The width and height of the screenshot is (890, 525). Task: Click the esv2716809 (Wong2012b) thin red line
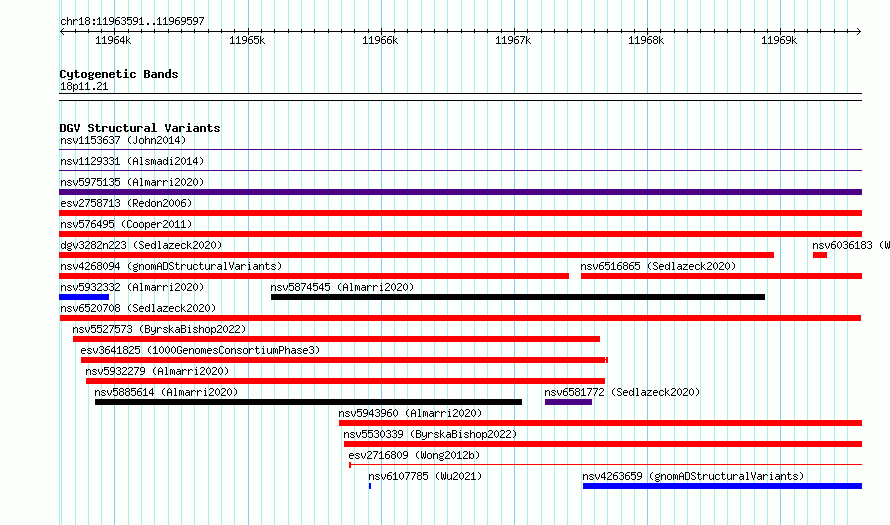606,465
